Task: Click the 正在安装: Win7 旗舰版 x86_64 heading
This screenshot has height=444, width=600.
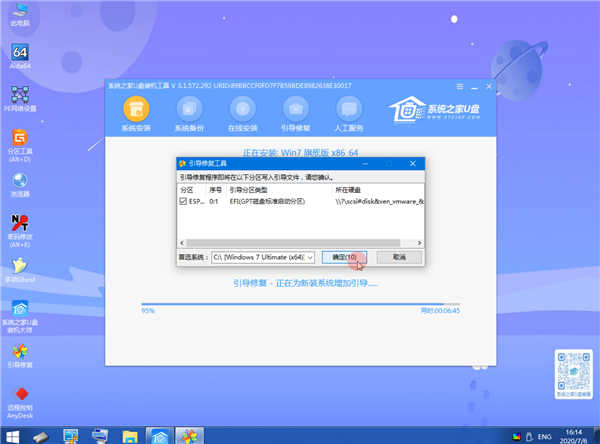Action: click(x=301, y=153)
